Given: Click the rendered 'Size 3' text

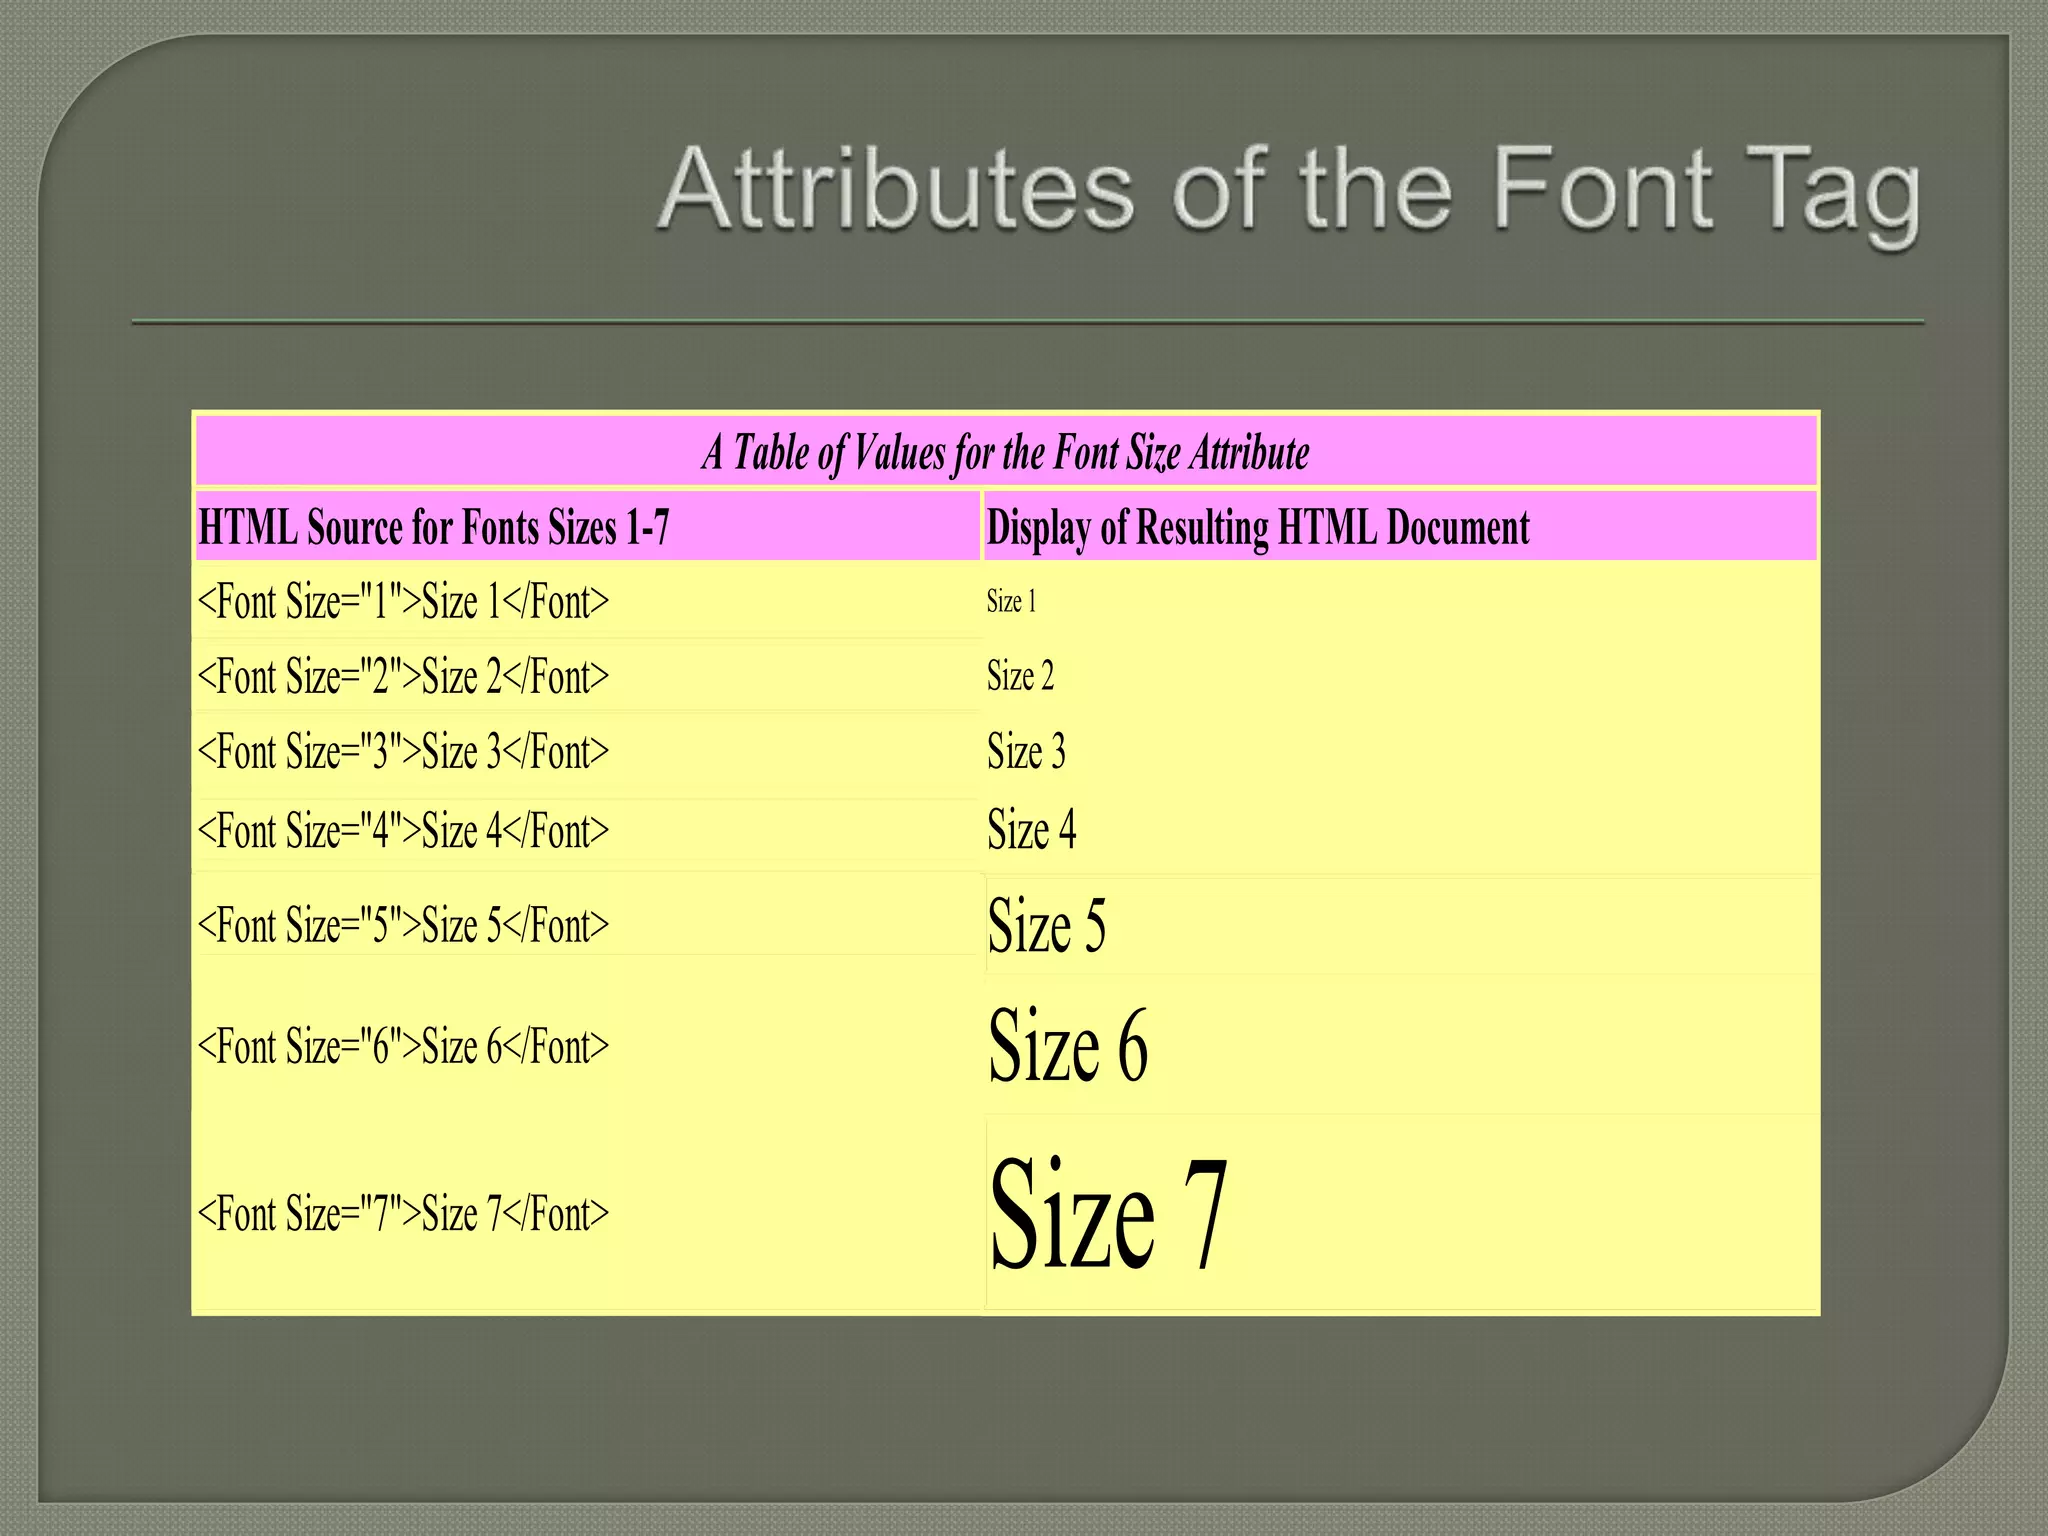Looking at the screenshot, I should tap(1026, 751).
